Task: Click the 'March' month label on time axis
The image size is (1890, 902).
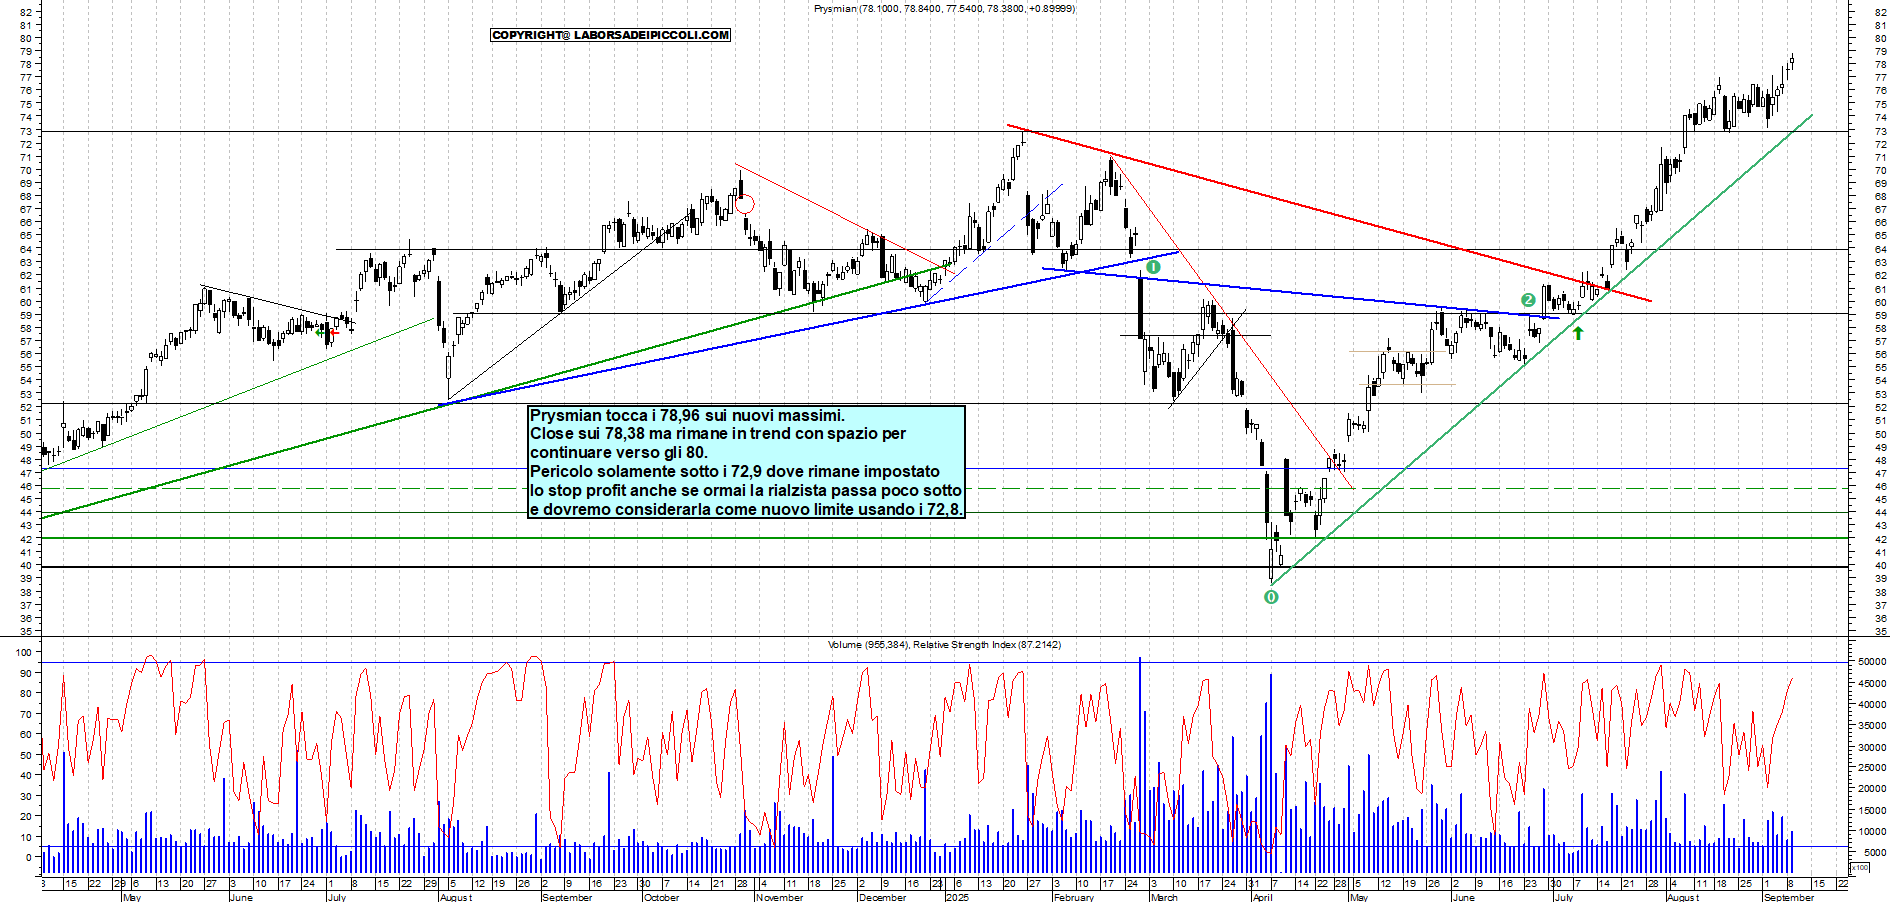Action: point(1164,897)
